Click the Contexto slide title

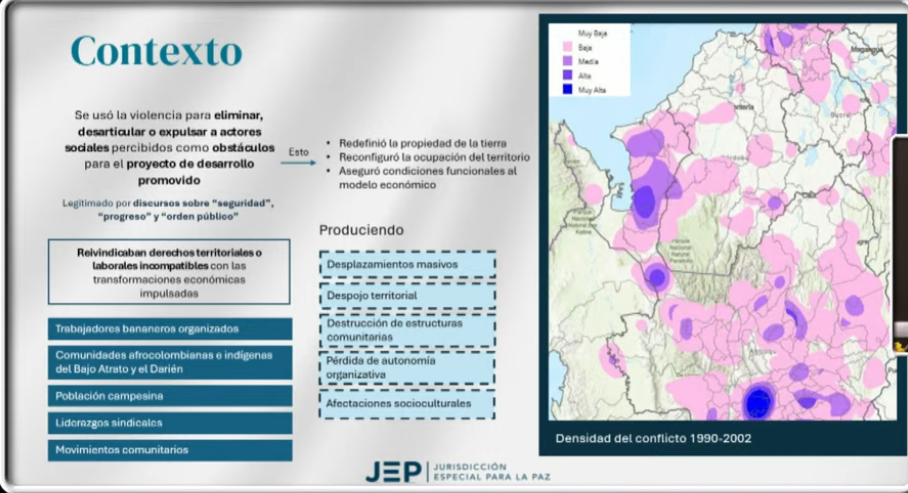point(156,50)
